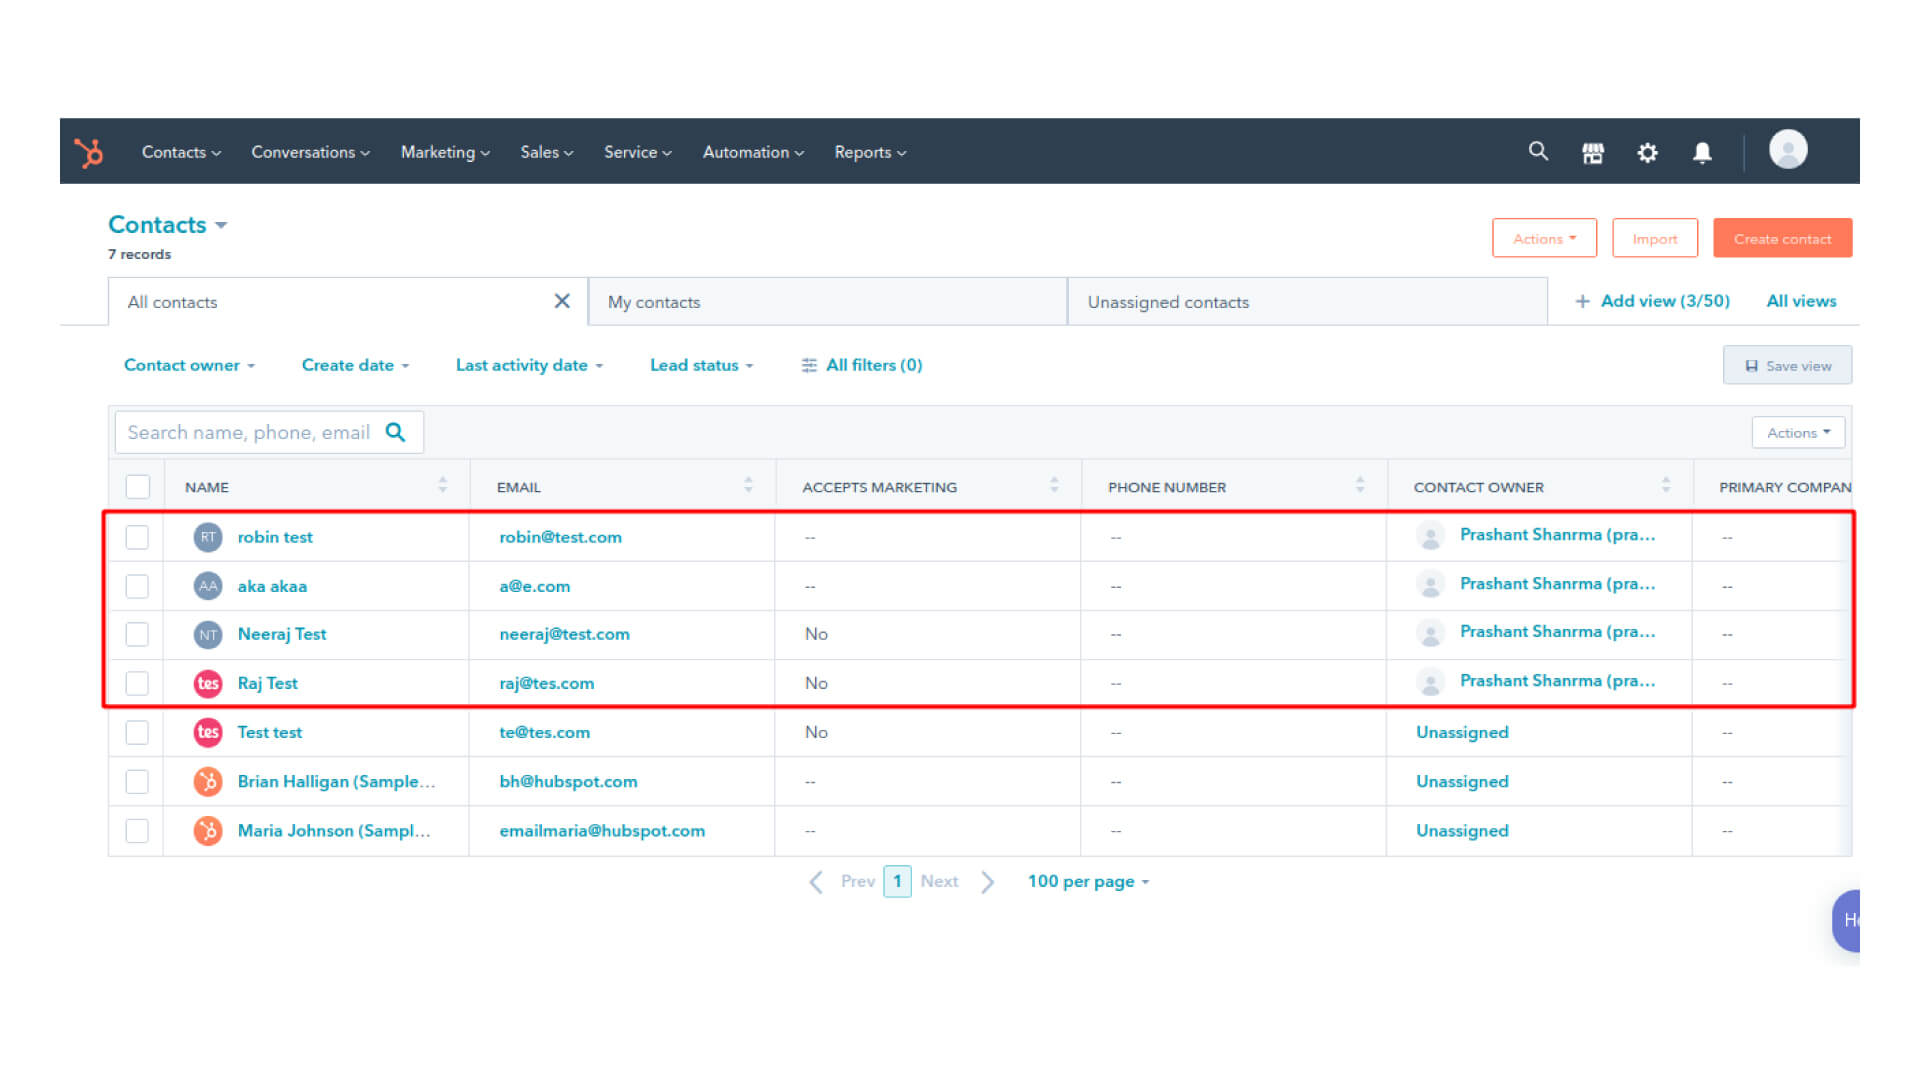Open the settings gear icon
The image size is (1920, 1080).
(1647, 153)
